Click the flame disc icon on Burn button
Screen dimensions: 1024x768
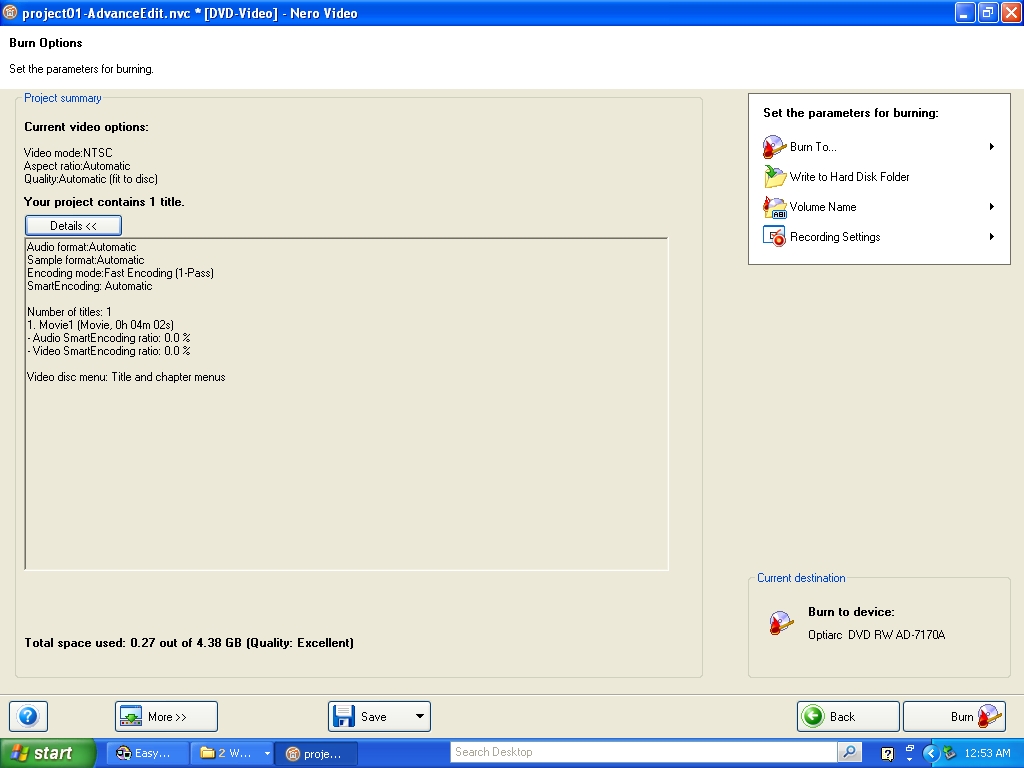pyautogui.click(x=989, y=716)
